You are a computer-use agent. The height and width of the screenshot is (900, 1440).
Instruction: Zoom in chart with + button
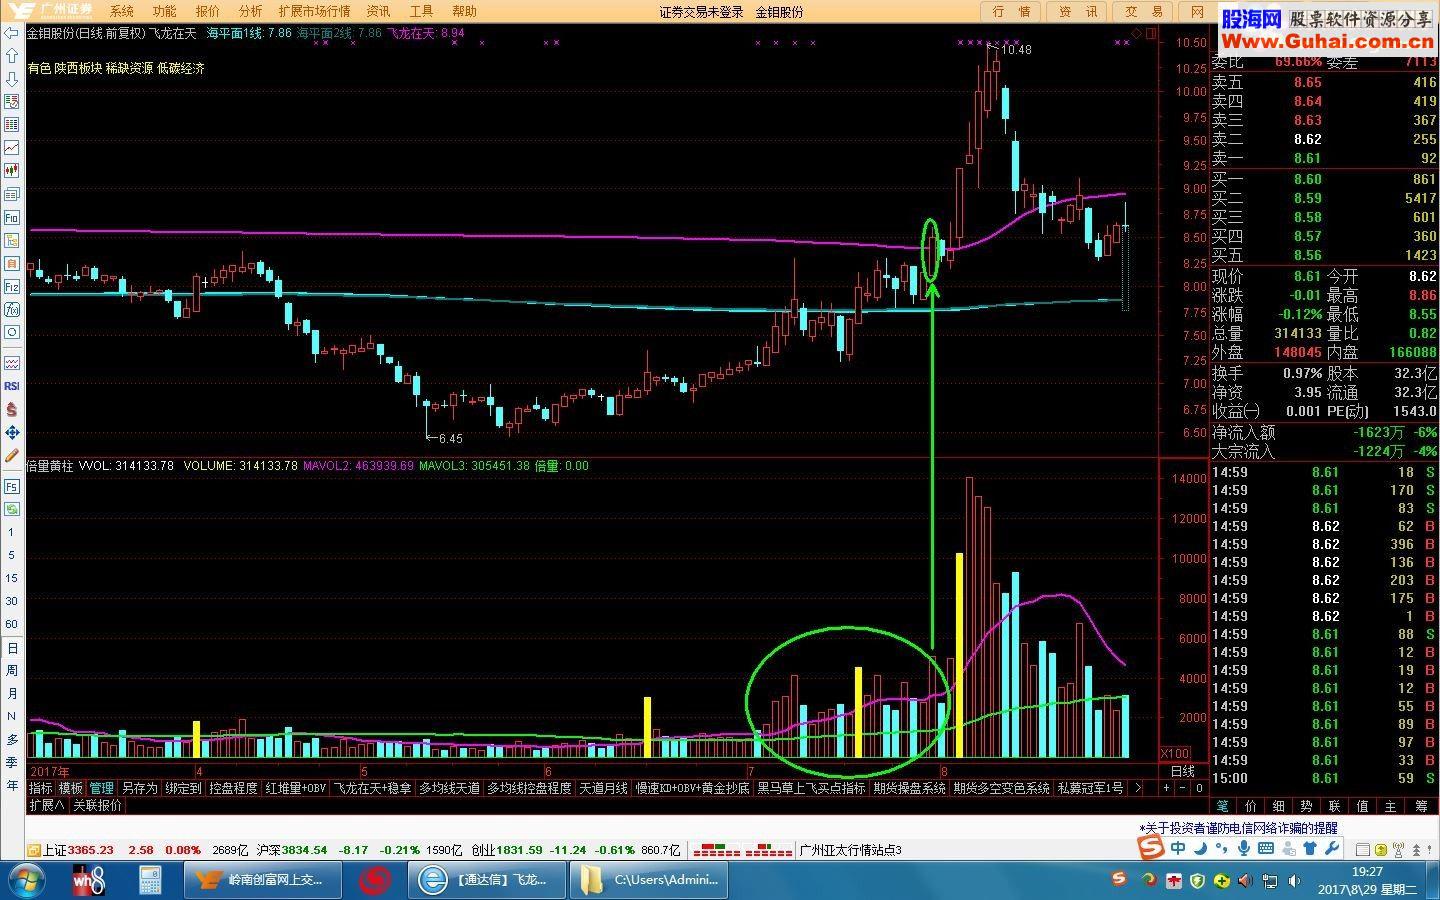[x=1167, y=788]
